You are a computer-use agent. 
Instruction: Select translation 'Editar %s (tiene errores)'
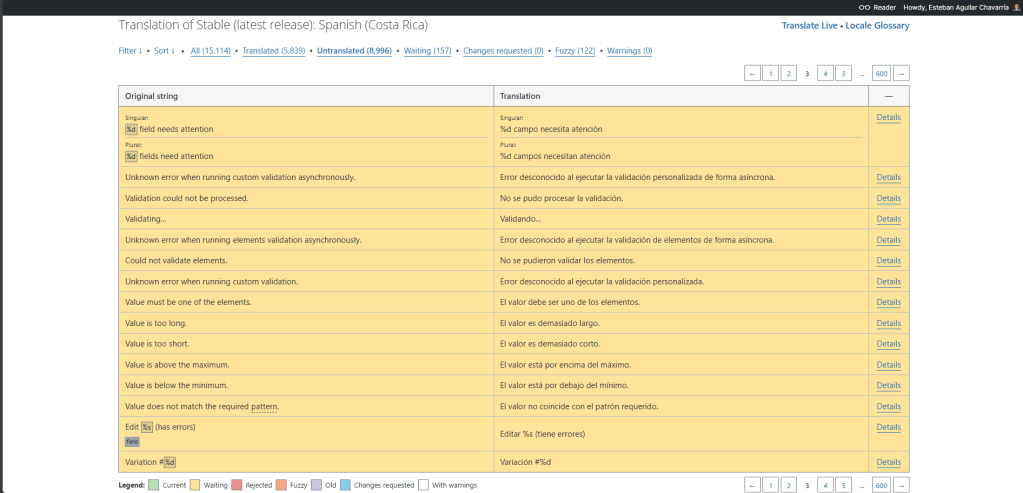pos(542,434)
